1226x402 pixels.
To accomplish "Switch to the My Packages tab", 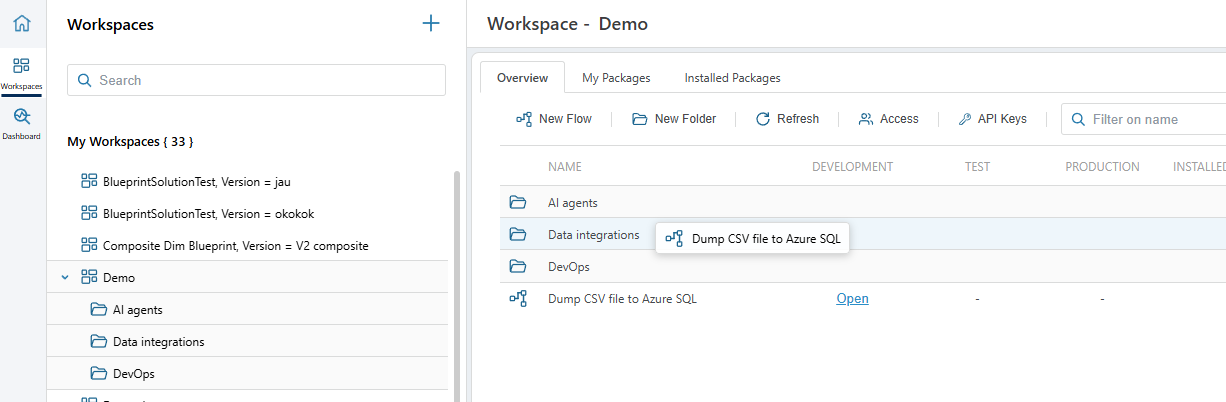I will pos(616,78).
